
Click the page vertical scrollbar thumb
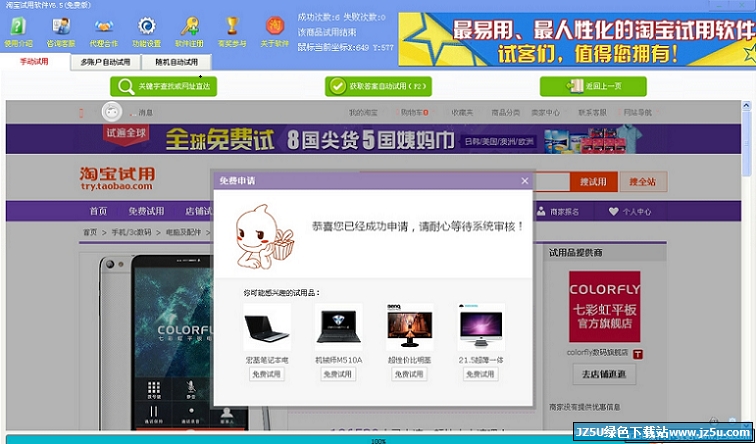coord(746,144)
